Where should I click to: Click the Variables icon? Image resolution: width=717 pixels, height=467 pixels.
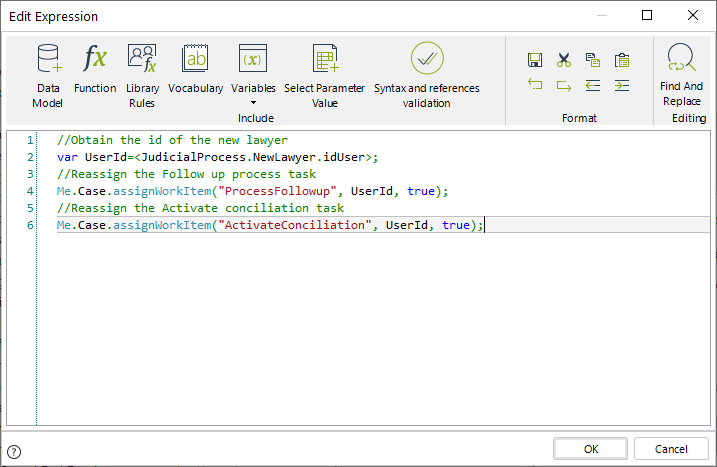tap(253, 59)
